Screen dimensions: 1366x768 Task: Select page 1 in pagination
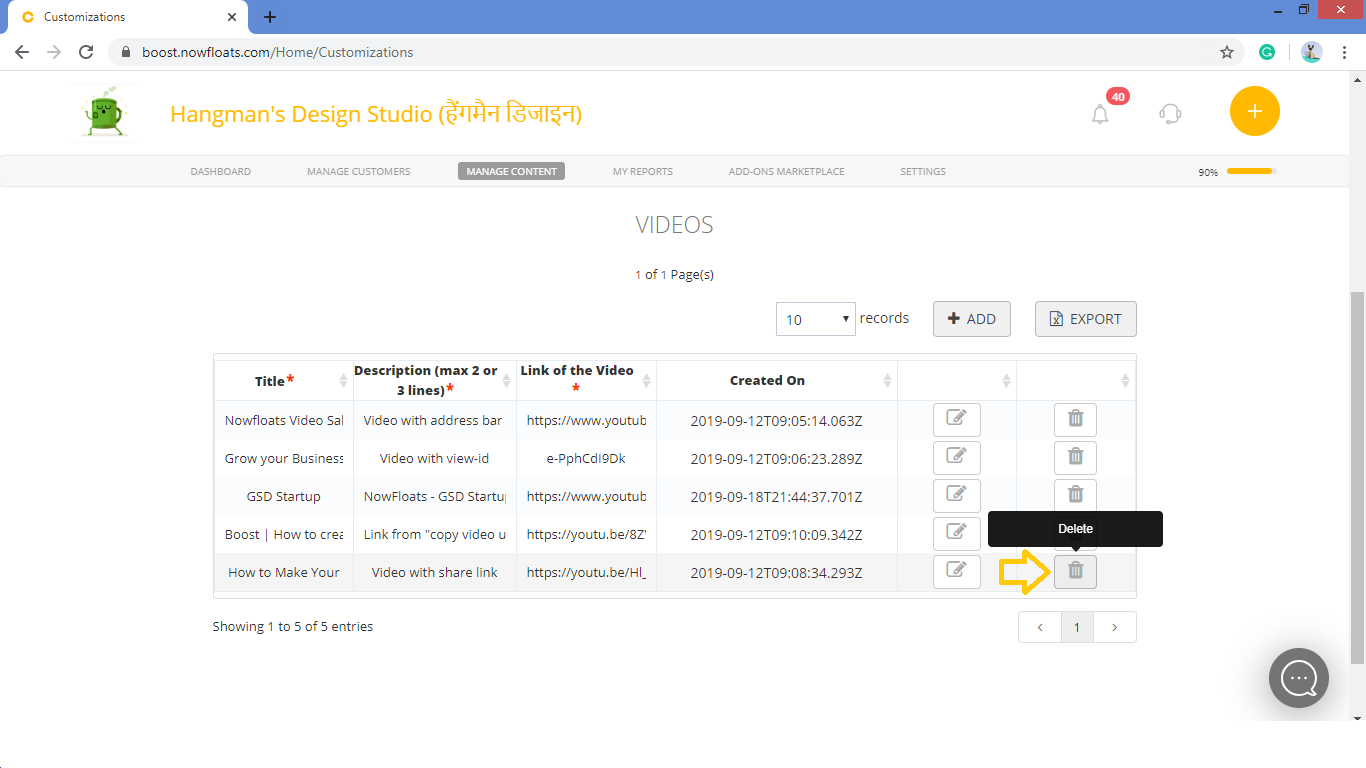point(1077,627)
